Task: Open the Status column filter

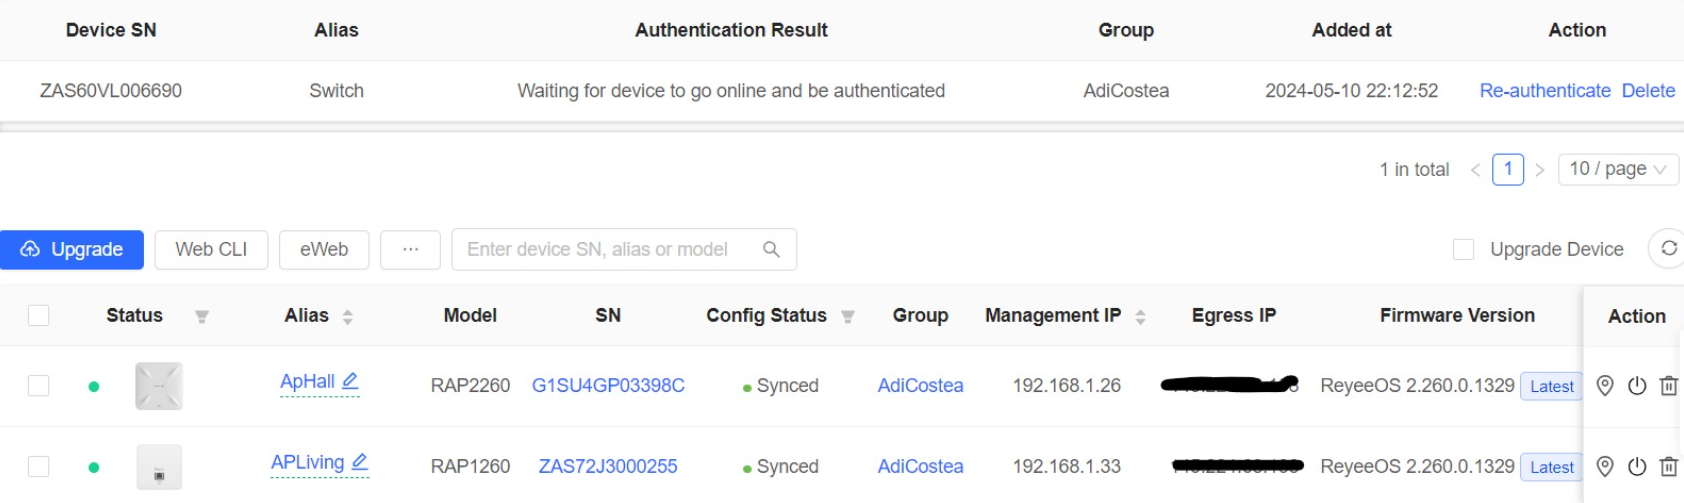Action: point(202,317)
